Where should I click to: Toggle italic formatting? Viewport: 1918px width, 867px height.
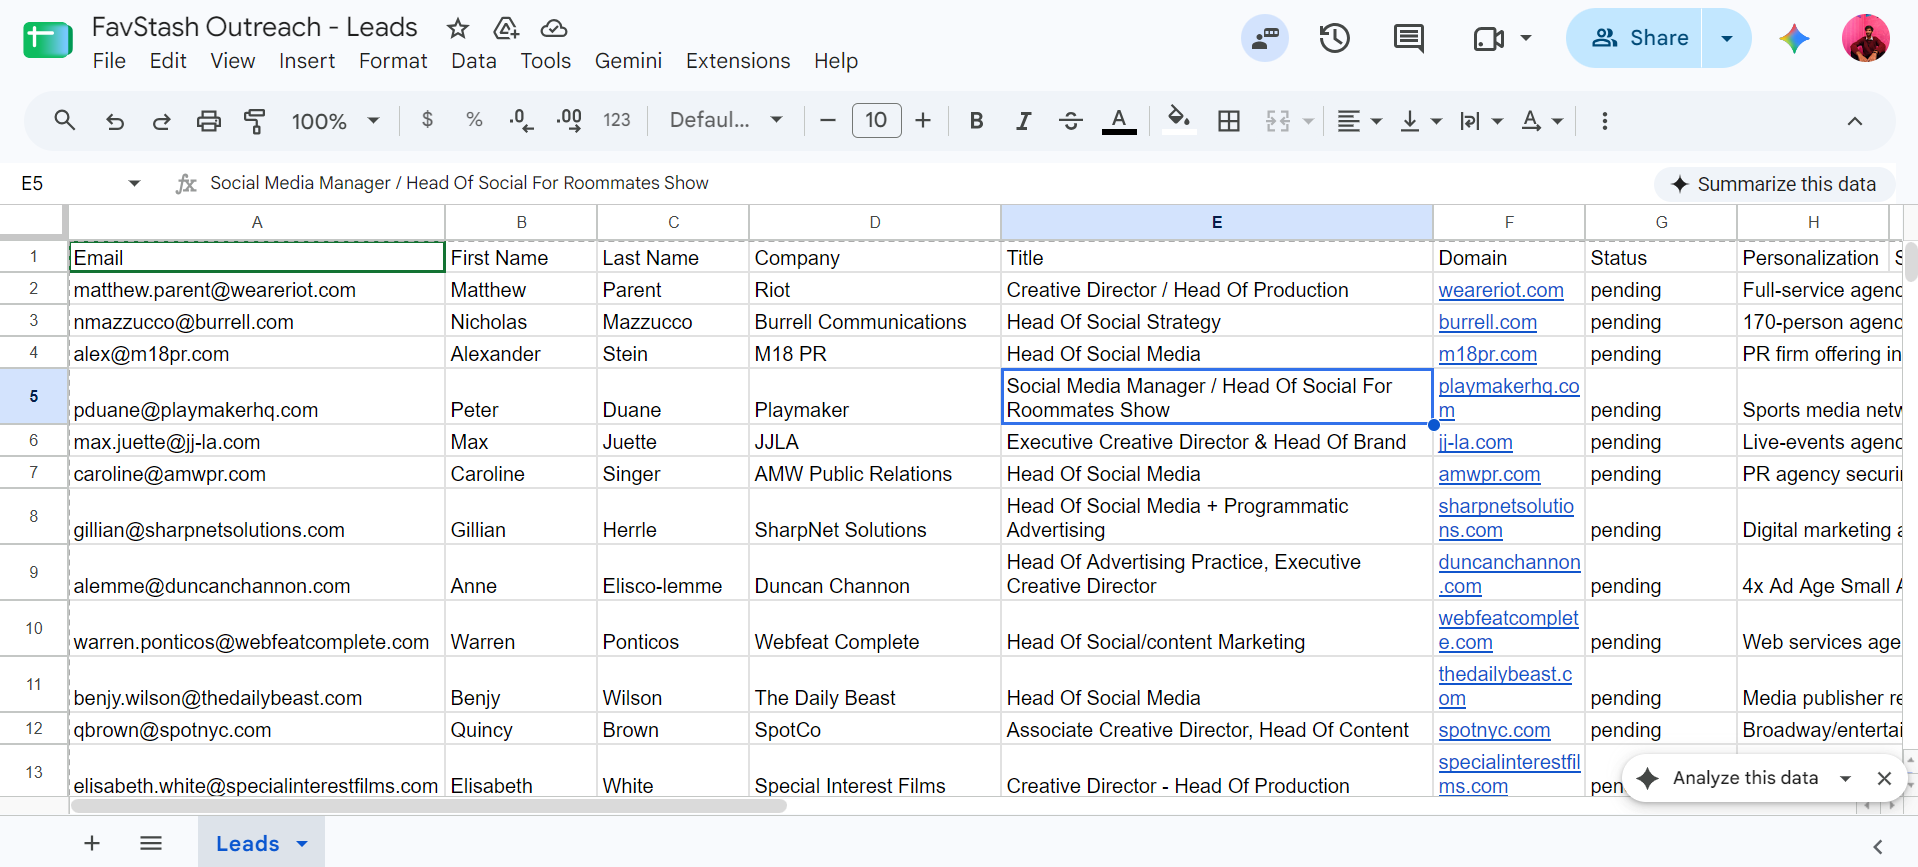(x=1023, y=121)
